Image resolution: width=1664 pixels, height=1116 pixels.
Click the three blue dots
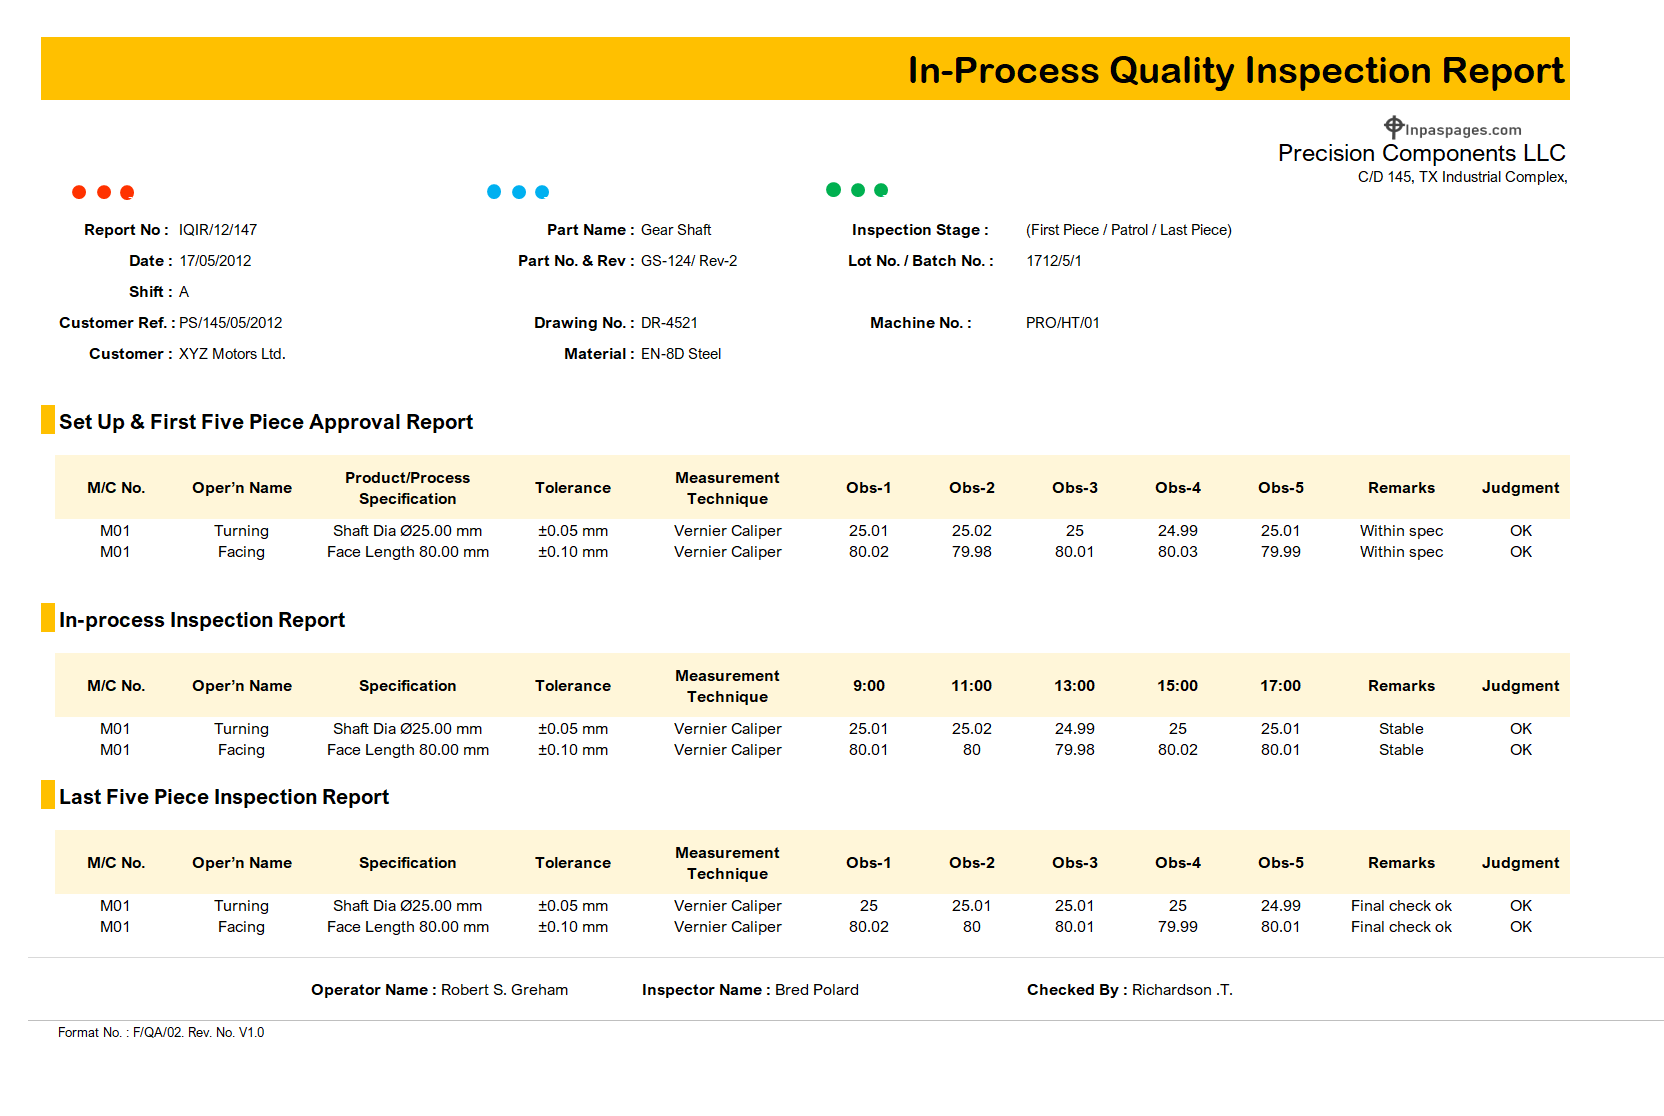(x=518, y=192)
